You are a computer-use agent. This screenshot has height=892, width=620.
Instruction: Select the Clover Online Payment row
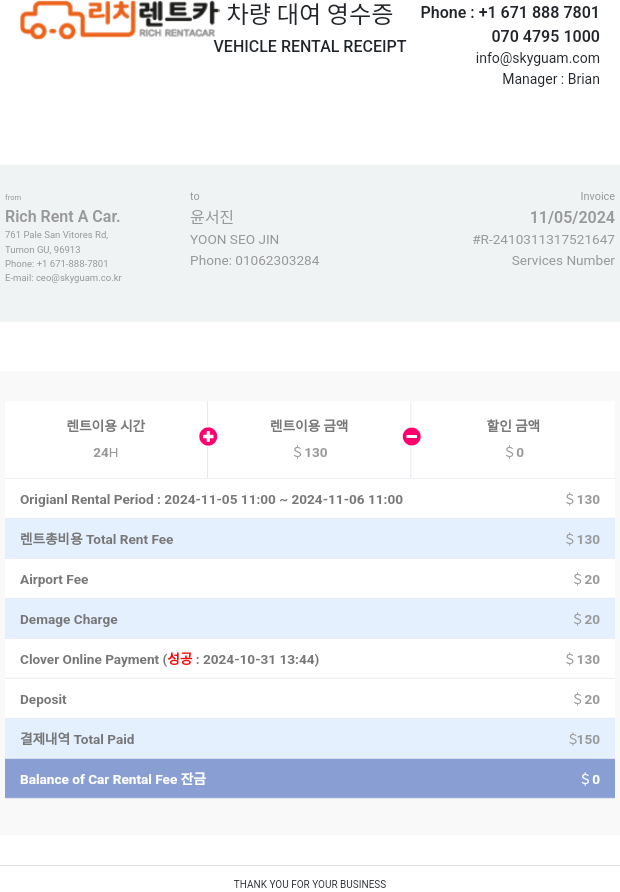[x=310, y=659]
